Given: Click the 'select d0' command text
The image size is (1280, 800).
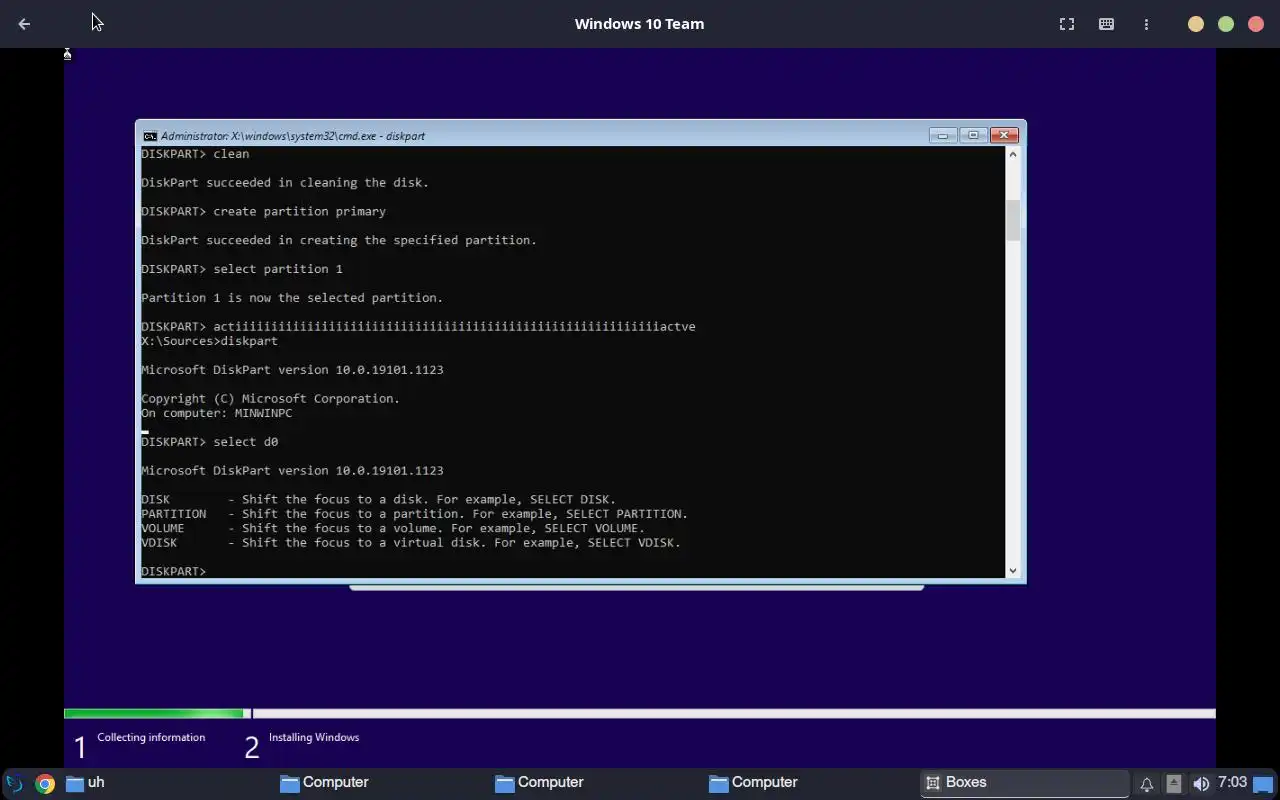Looking at the screenshot, I should pyautogui.click(x=246, y=442).
